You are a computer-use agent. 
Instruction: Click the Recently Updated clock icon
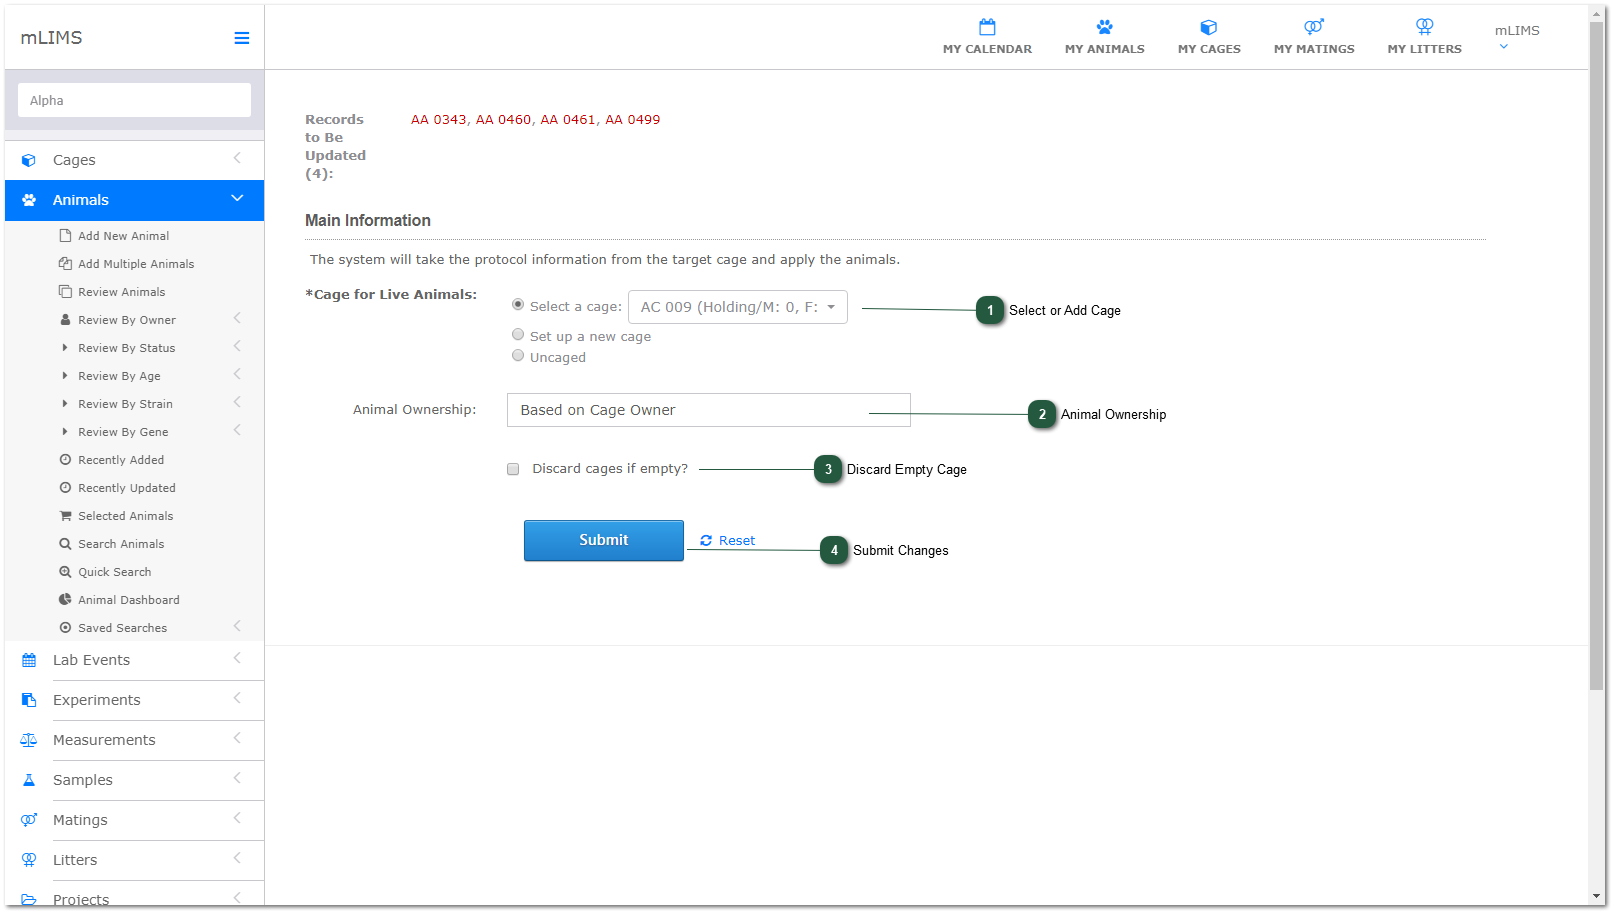65,488
